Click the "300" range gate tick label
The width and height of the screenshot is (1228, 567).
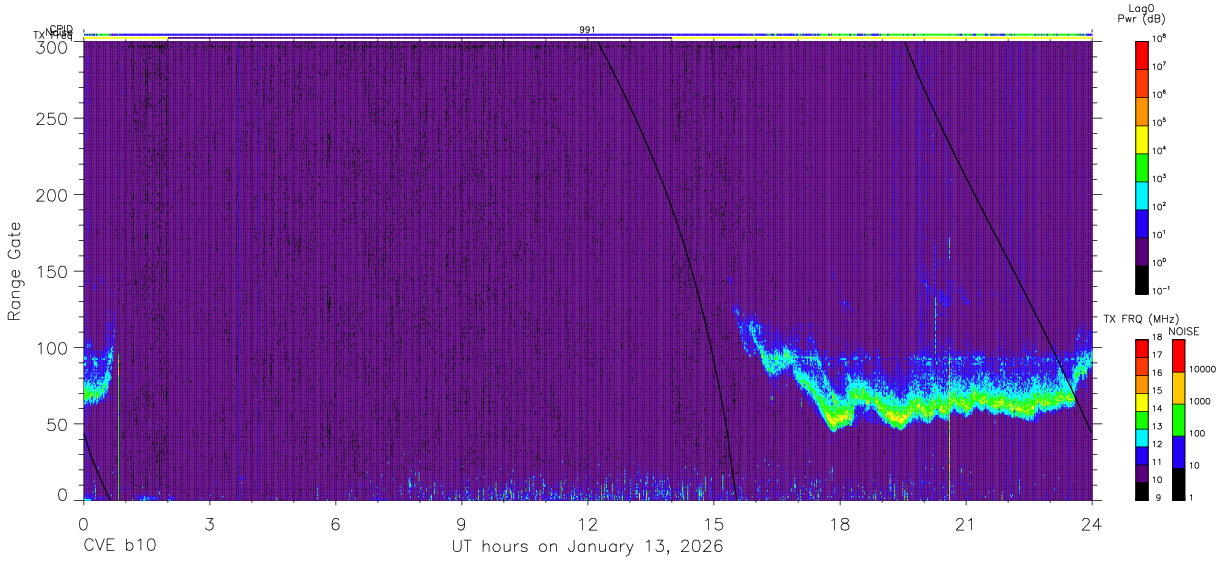click(x=53, y=47)
